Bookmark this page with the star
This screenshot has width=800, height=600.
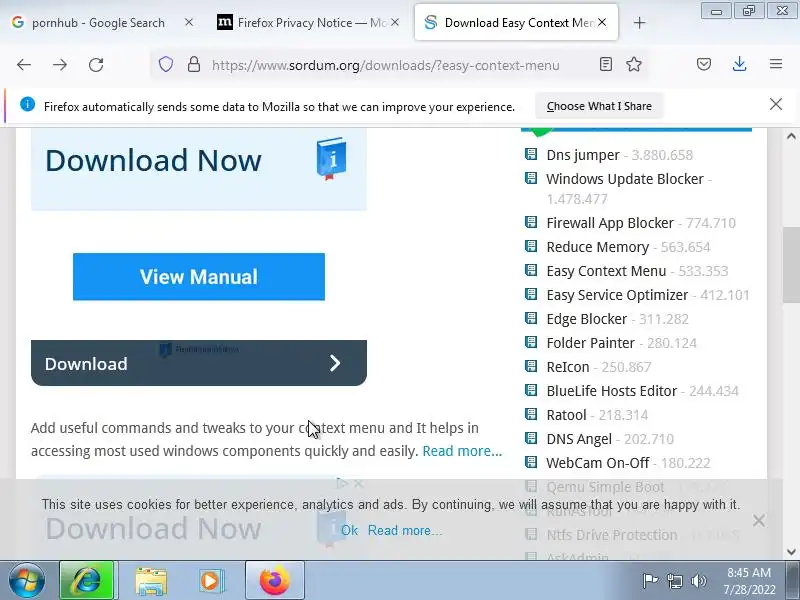634,64
